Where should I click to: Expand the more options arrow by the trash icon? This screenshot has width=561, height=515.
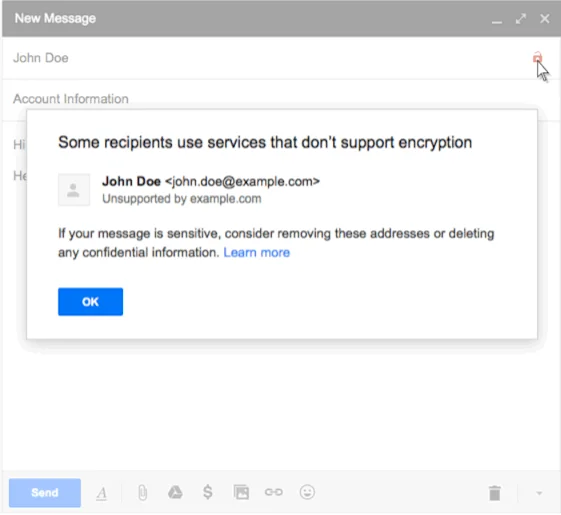pyautogui.click(x=539, y=494)
